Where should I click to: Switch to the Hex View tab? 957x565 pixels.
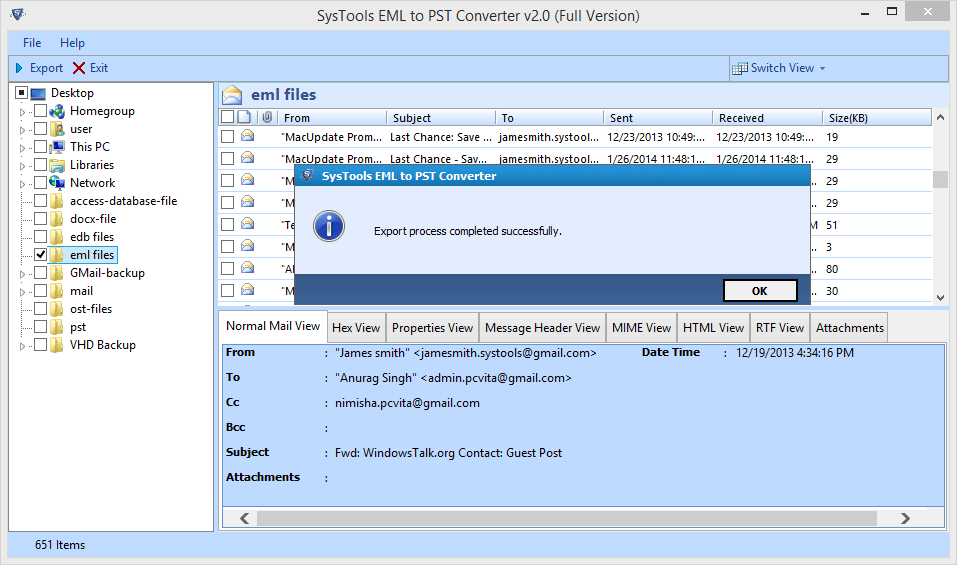tap(356, 328)
